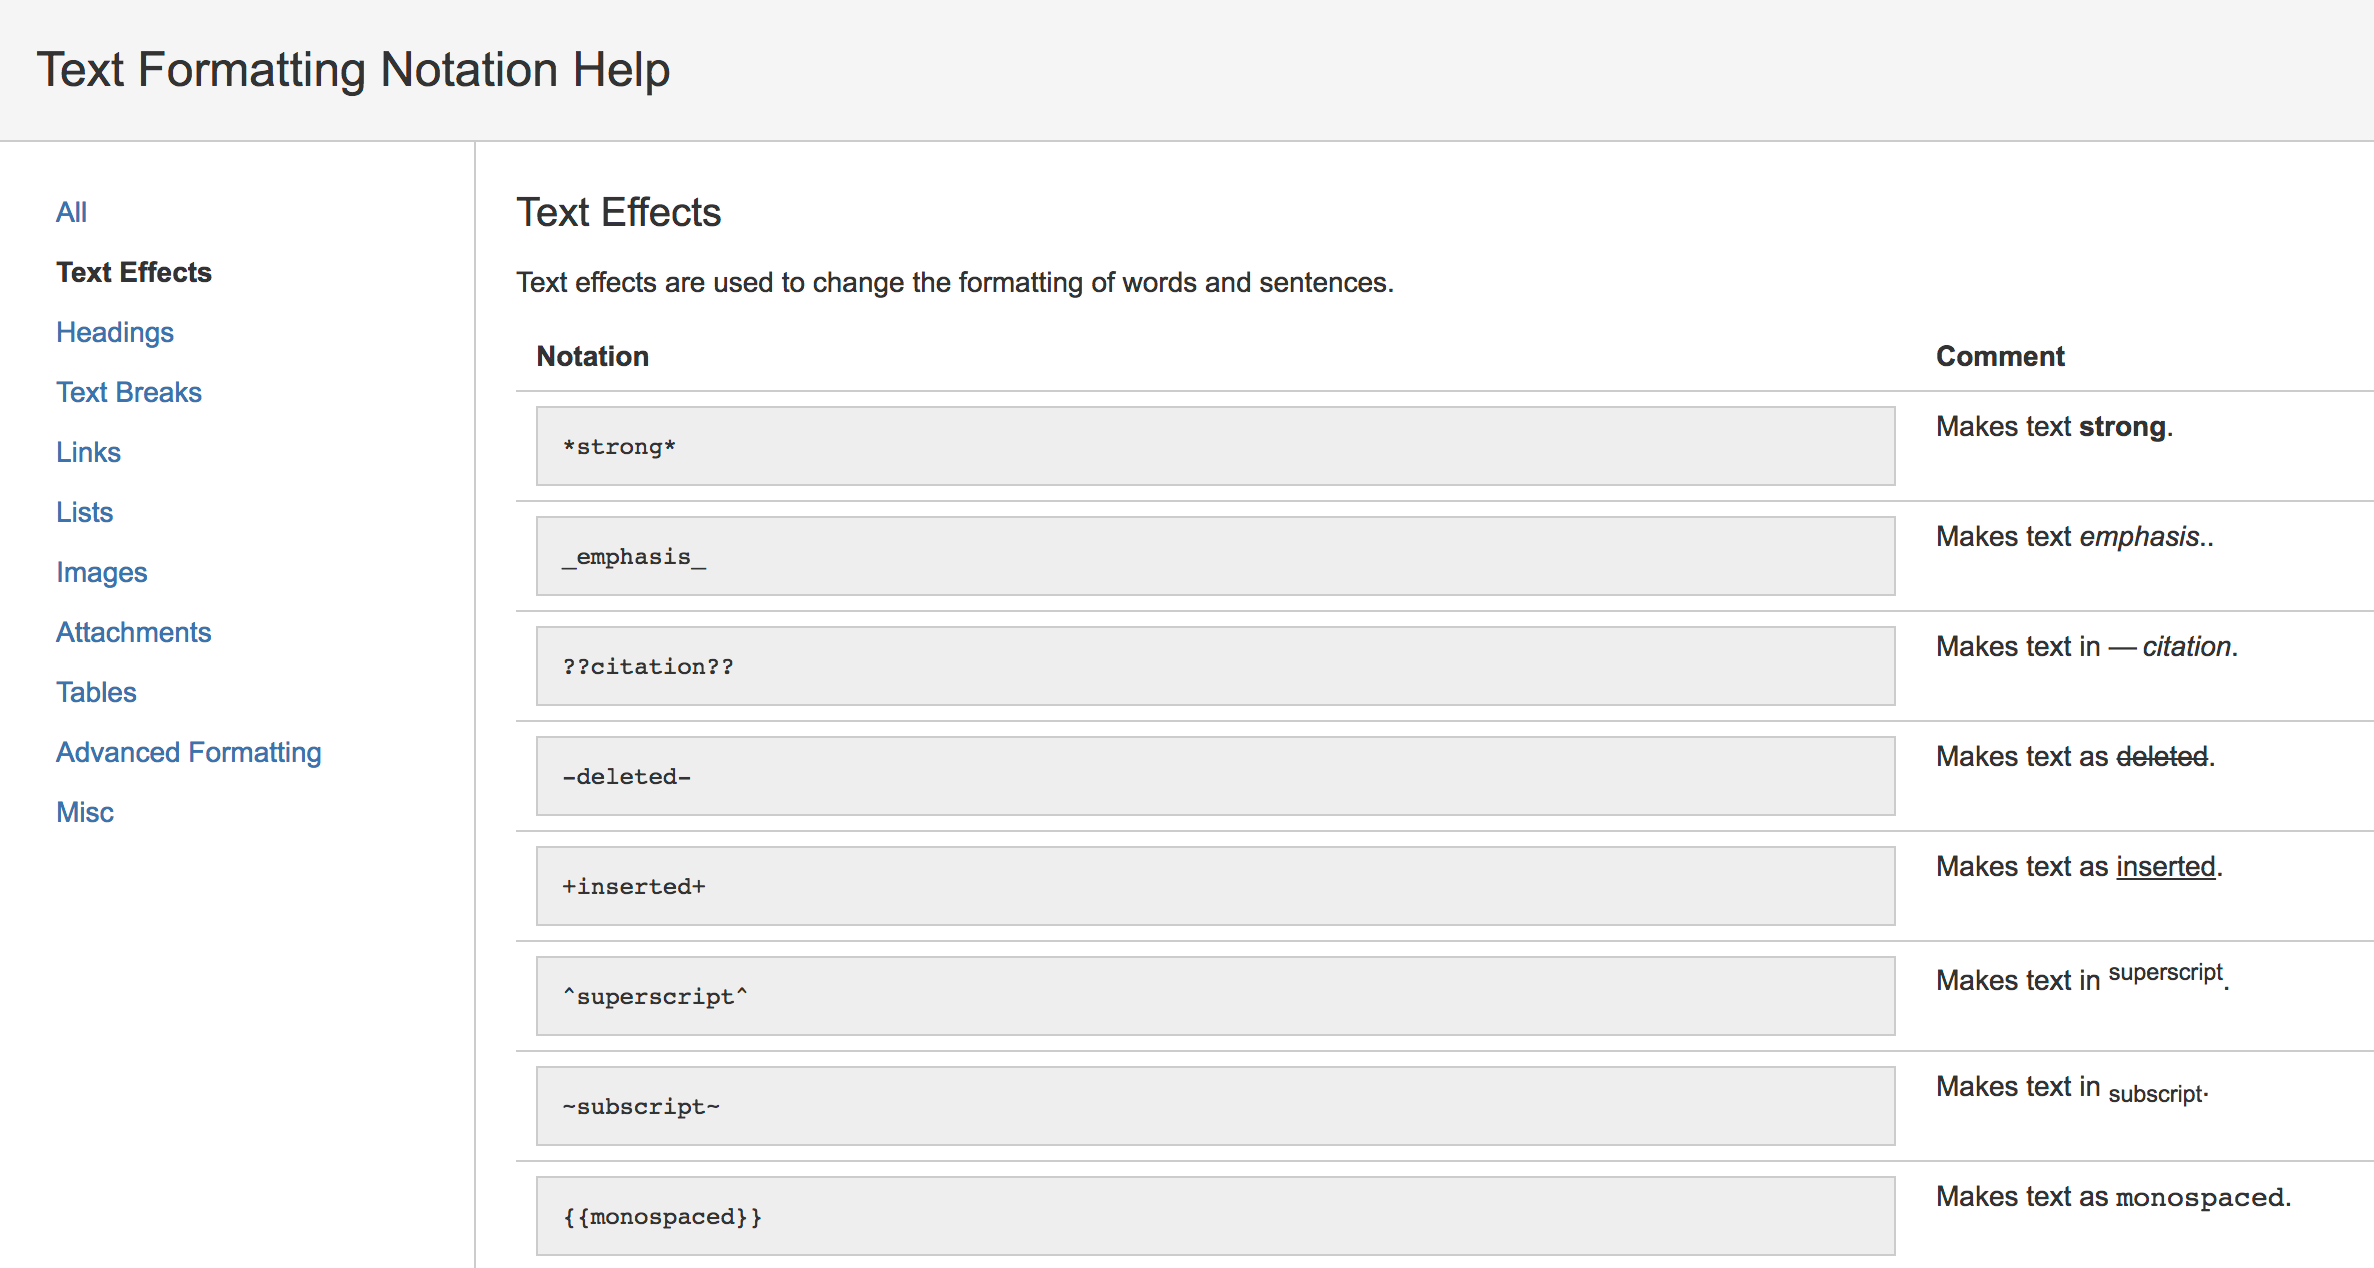Click the Text Formatting Notation Help title
The image size is (2374, 1268).
click(354, 69)
